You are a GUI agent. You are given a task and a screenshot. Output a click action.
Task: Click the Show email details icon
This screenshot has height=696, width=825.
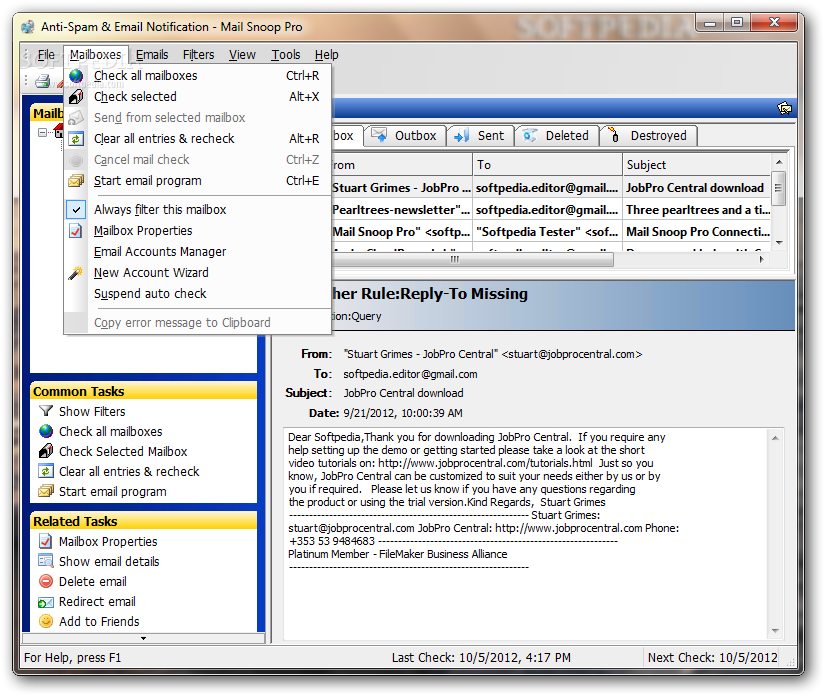[46, 561]
